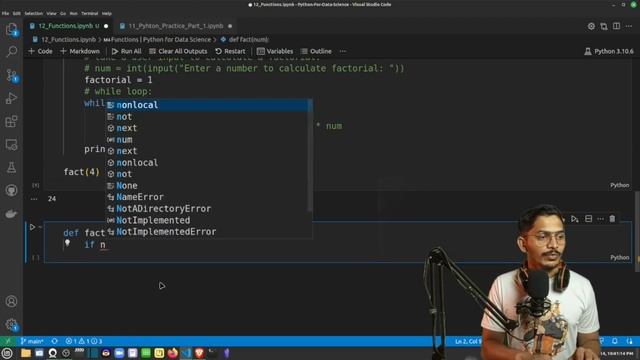
Task: Restart the notebook kernel
Action: (230, 51)
